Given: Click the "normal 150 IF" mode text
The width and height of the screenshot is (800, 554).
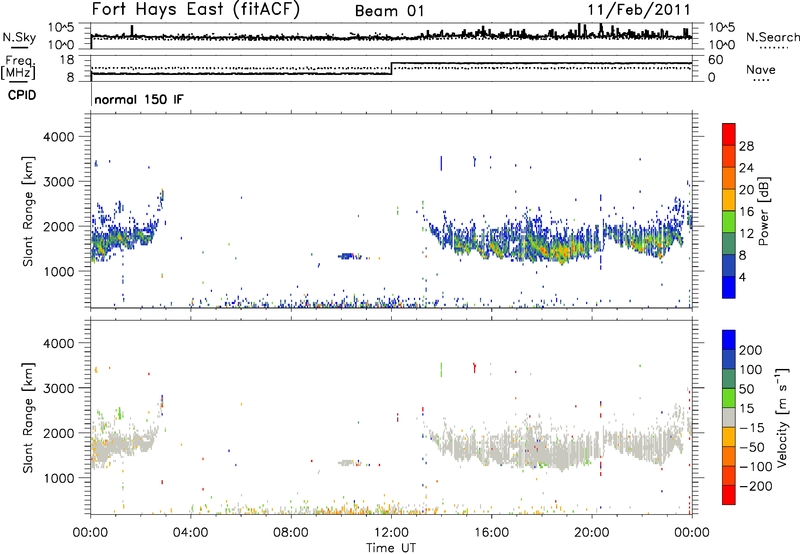Looking at the screenshot, I should [x=139, y=99].
